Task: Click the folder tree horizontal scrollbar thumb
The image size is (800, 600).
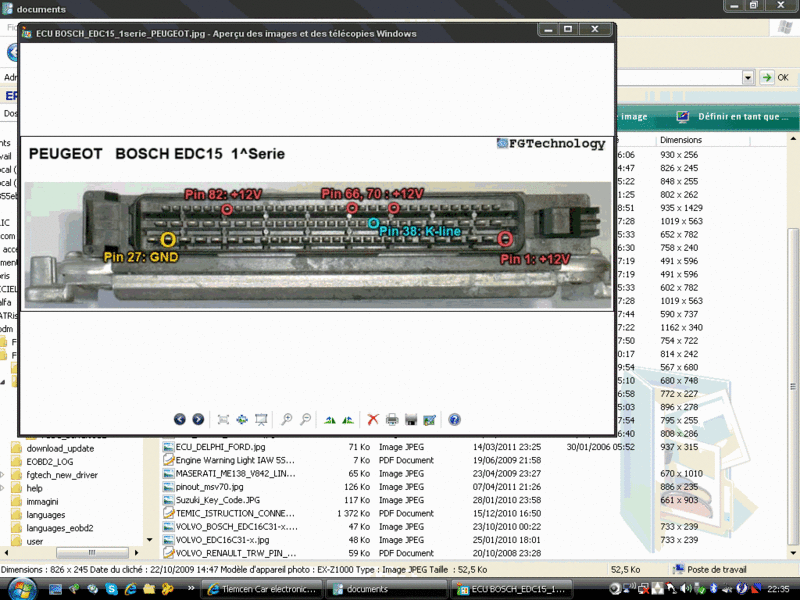Action: pyautogui.click(x=92, y=553)
